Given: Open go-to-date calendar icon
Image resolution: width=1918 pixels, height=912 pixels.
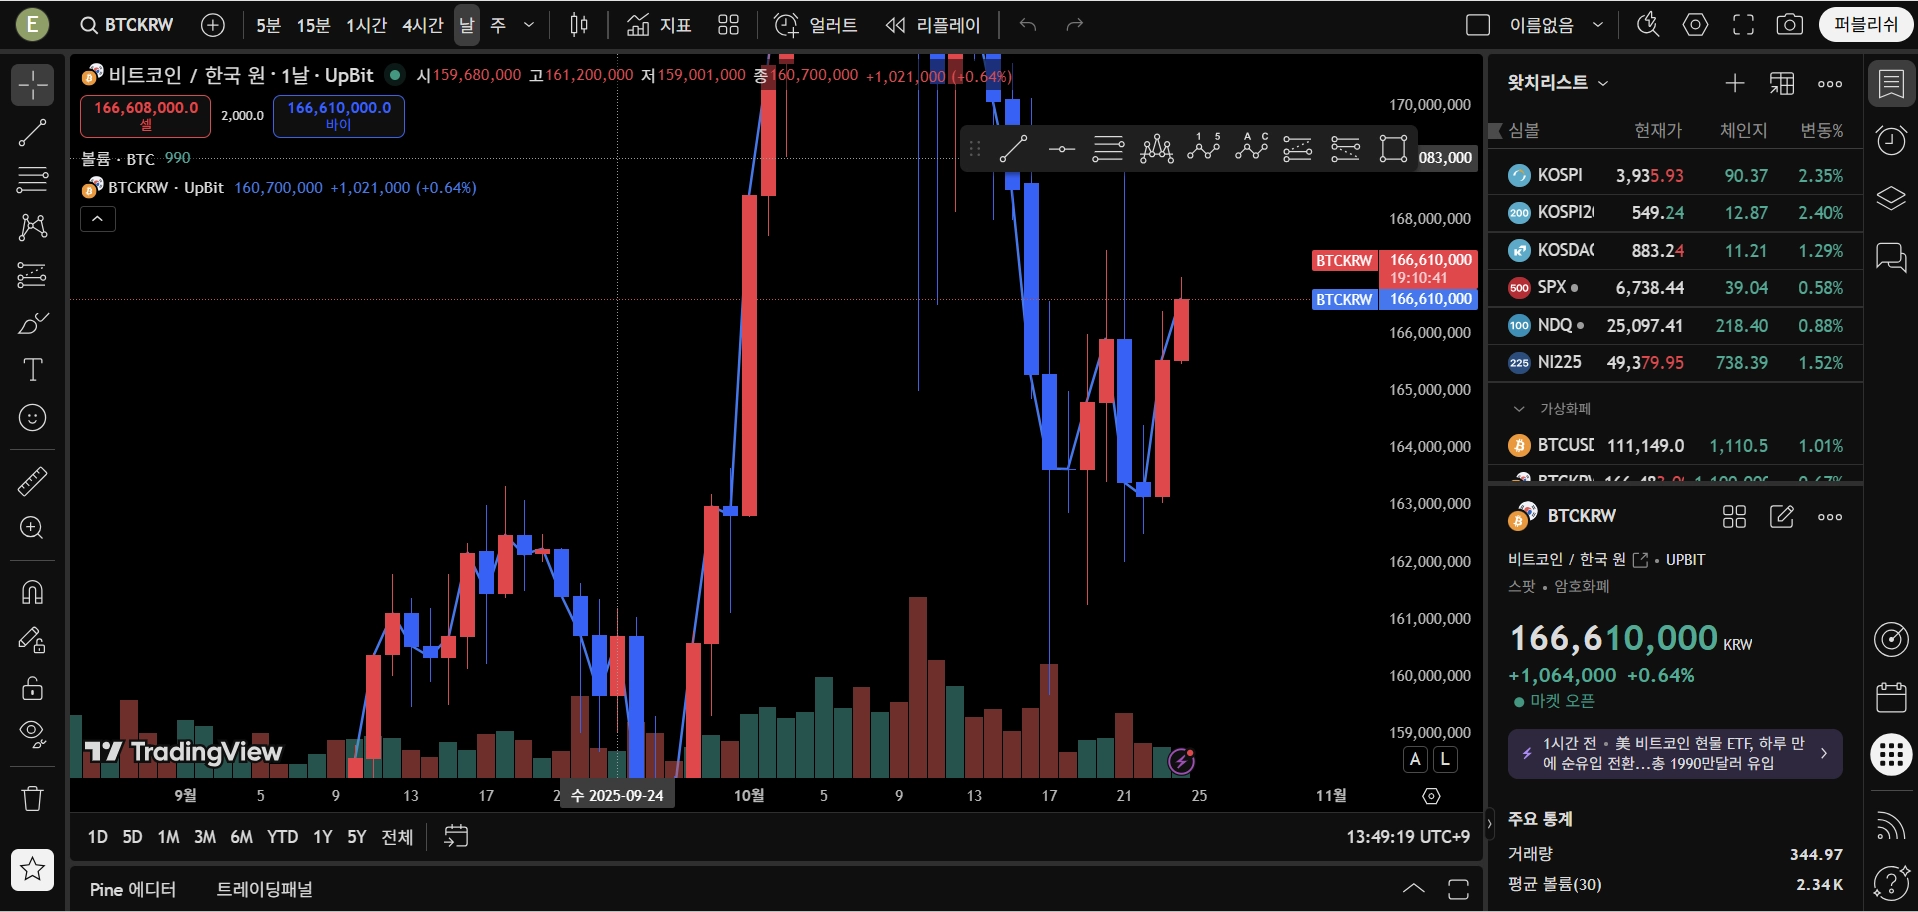Looking at the screenshot, I should 456,836.
